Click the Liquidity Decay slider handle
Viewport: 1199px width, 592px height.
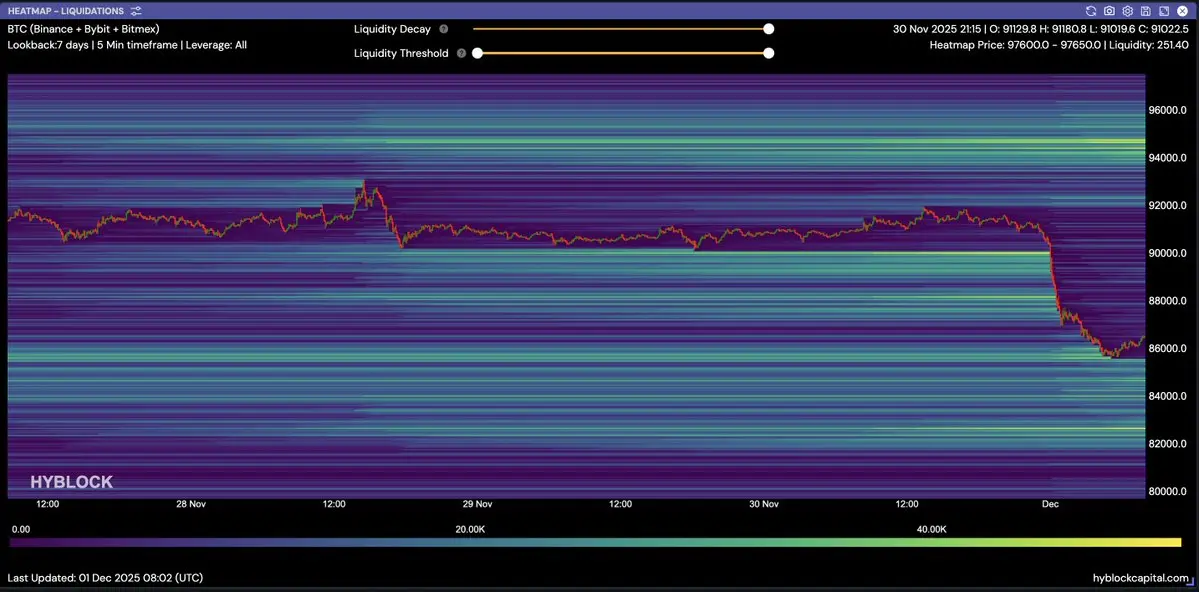[768, 29]
